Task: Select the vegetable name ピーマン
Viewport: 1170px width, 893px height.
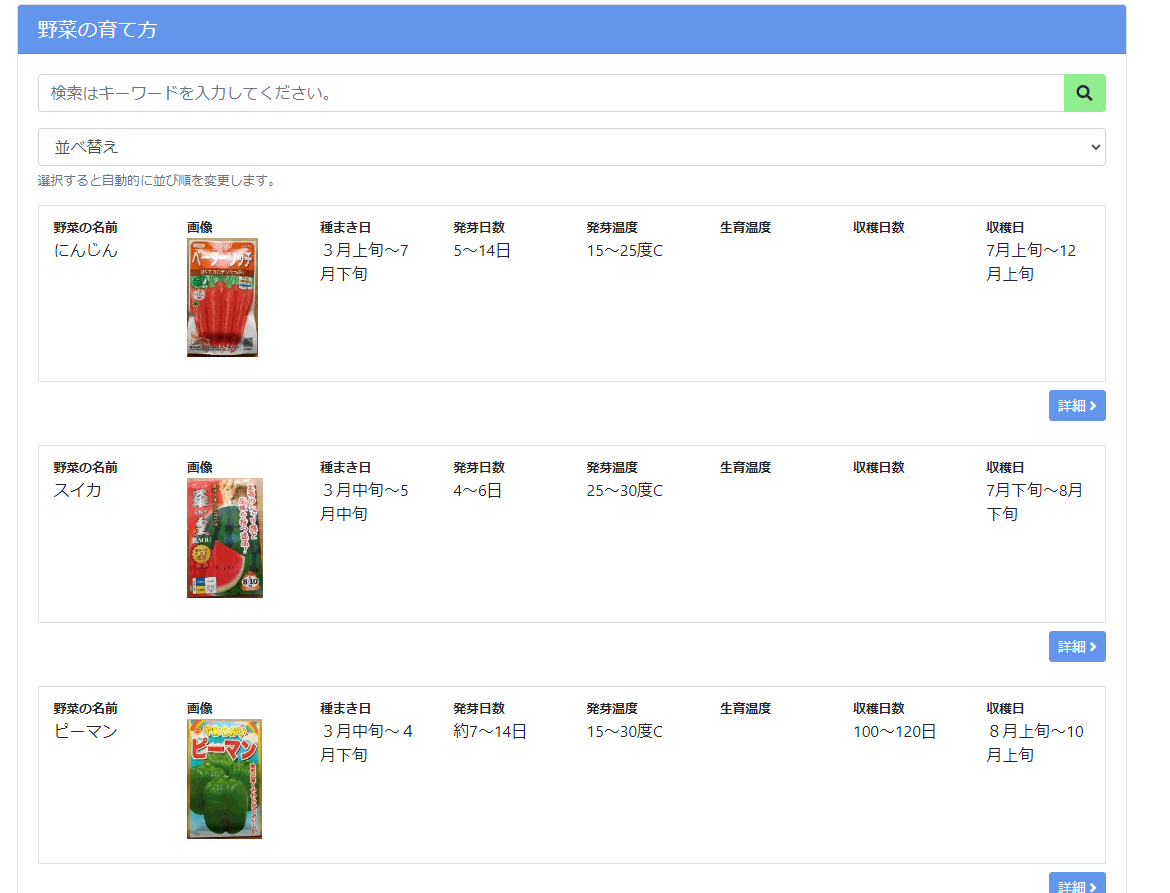Action: (x=86, y=731)
